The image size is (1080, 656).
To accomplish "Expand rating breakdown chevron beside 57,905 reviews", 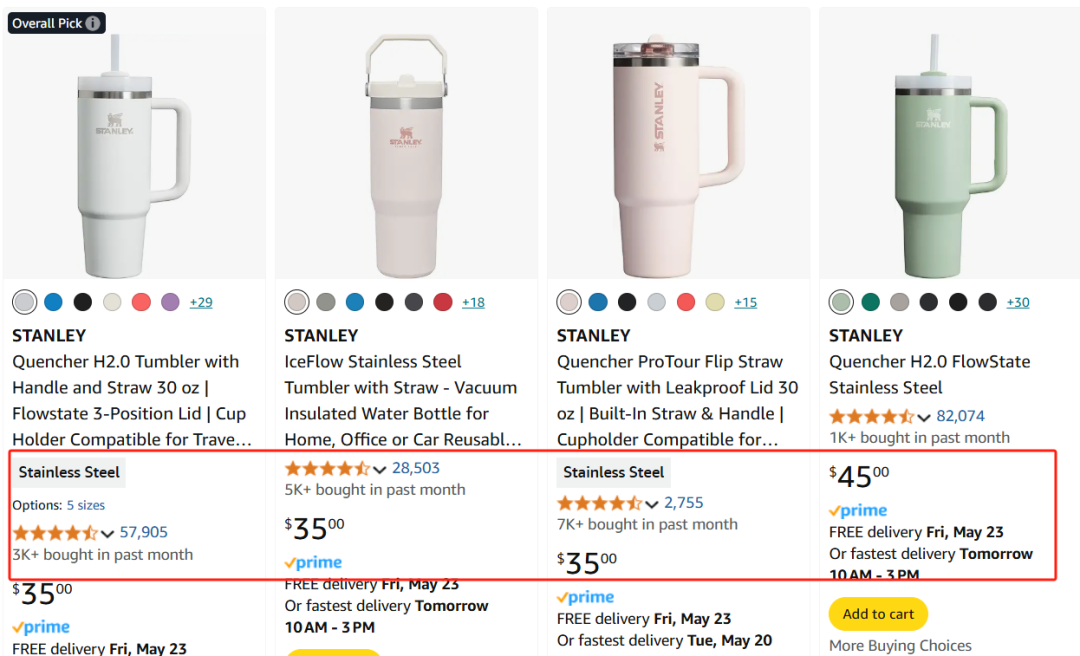I will (x=108, y=533).
